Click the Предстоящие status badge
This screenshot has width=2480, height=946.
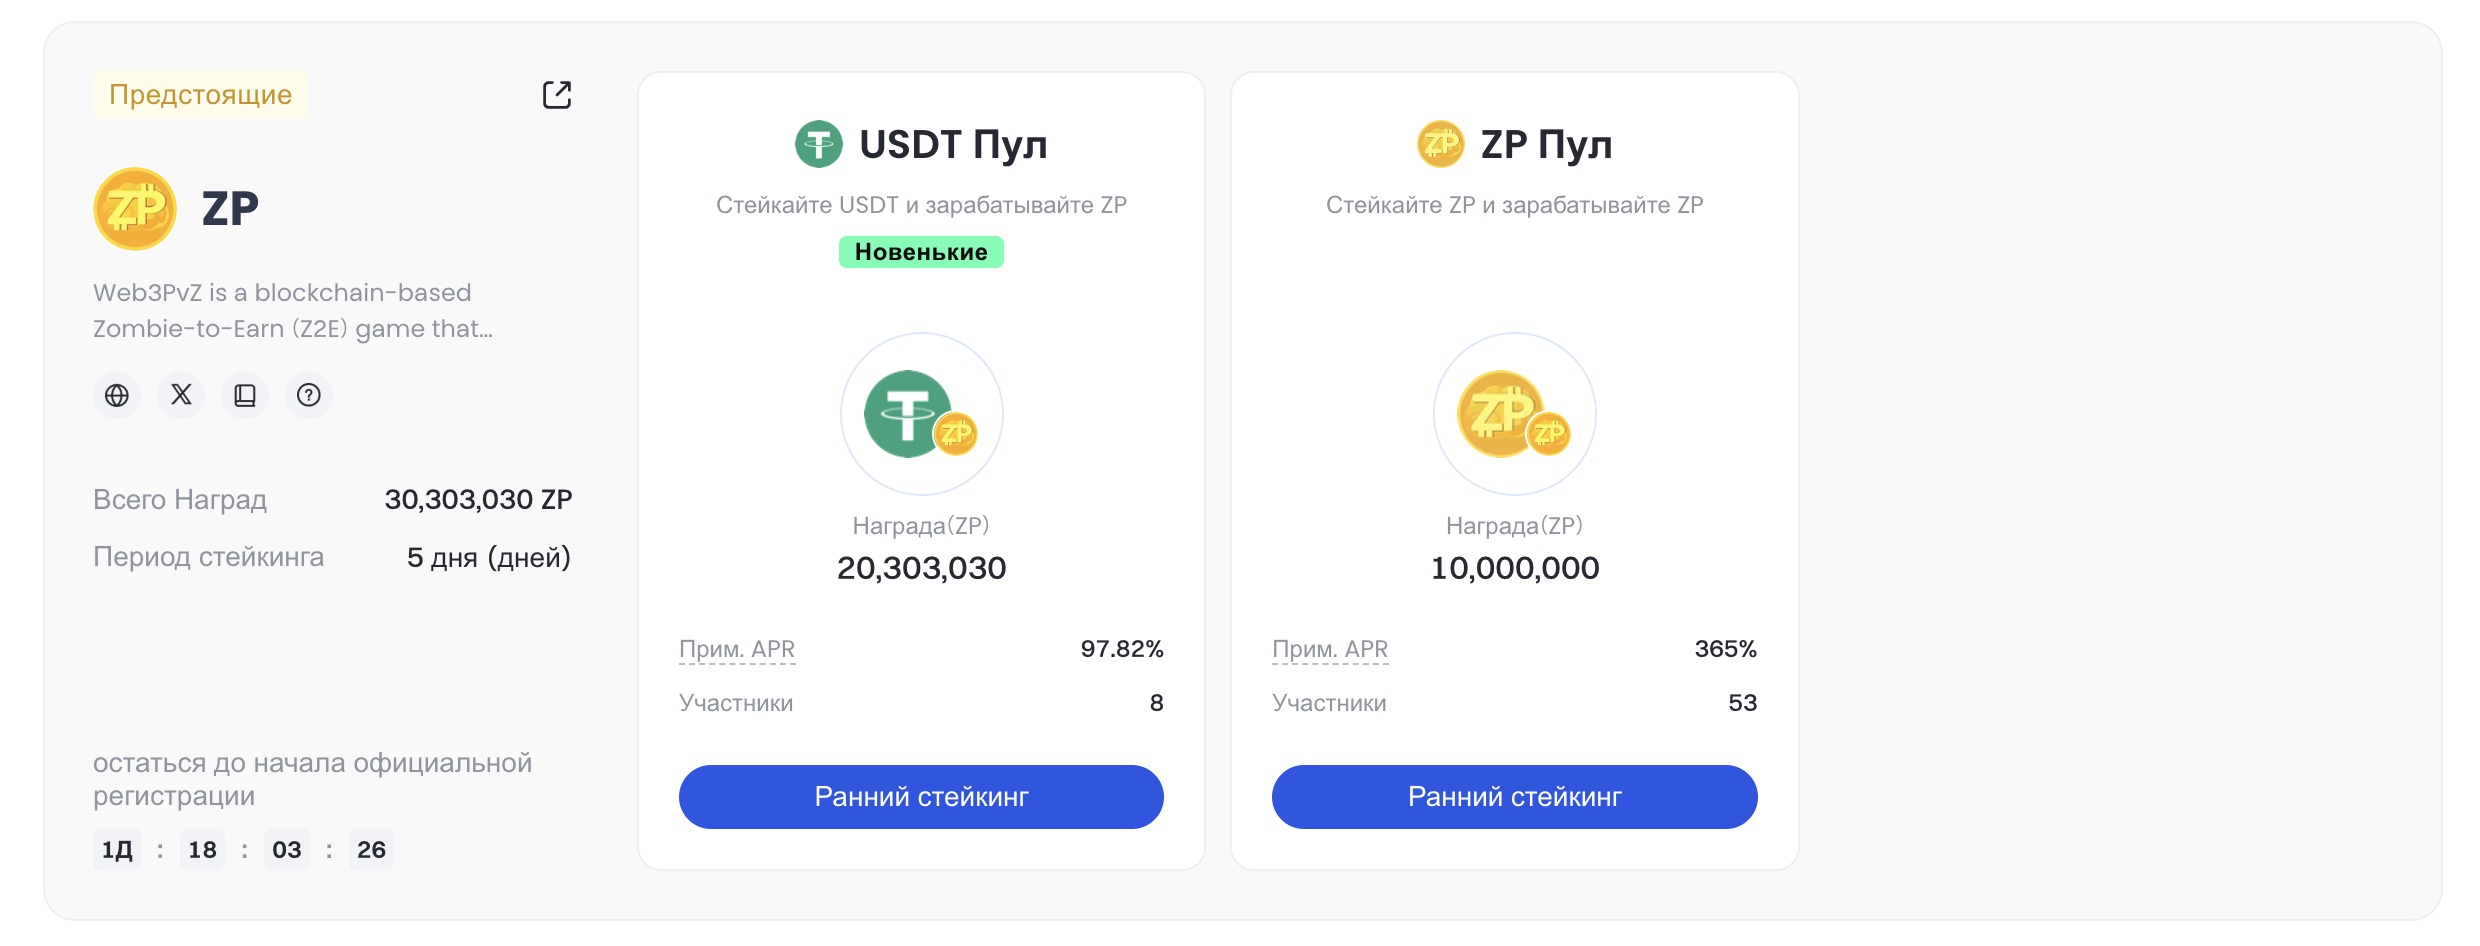tap(200, 95)
